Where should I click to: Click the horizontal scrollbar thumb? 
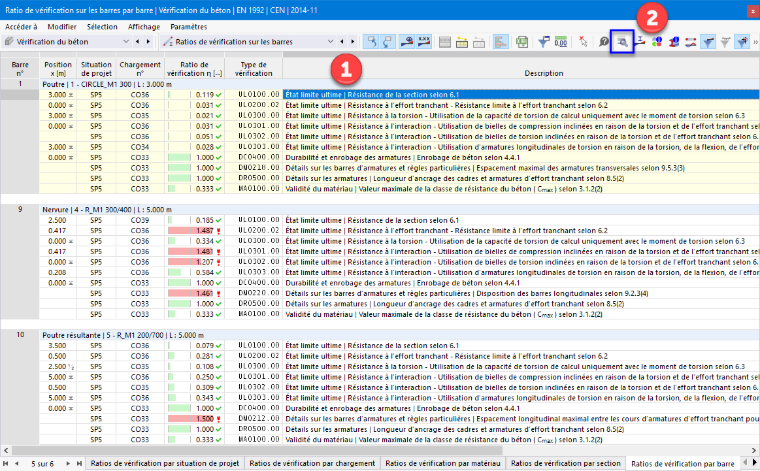coord(257,450)
